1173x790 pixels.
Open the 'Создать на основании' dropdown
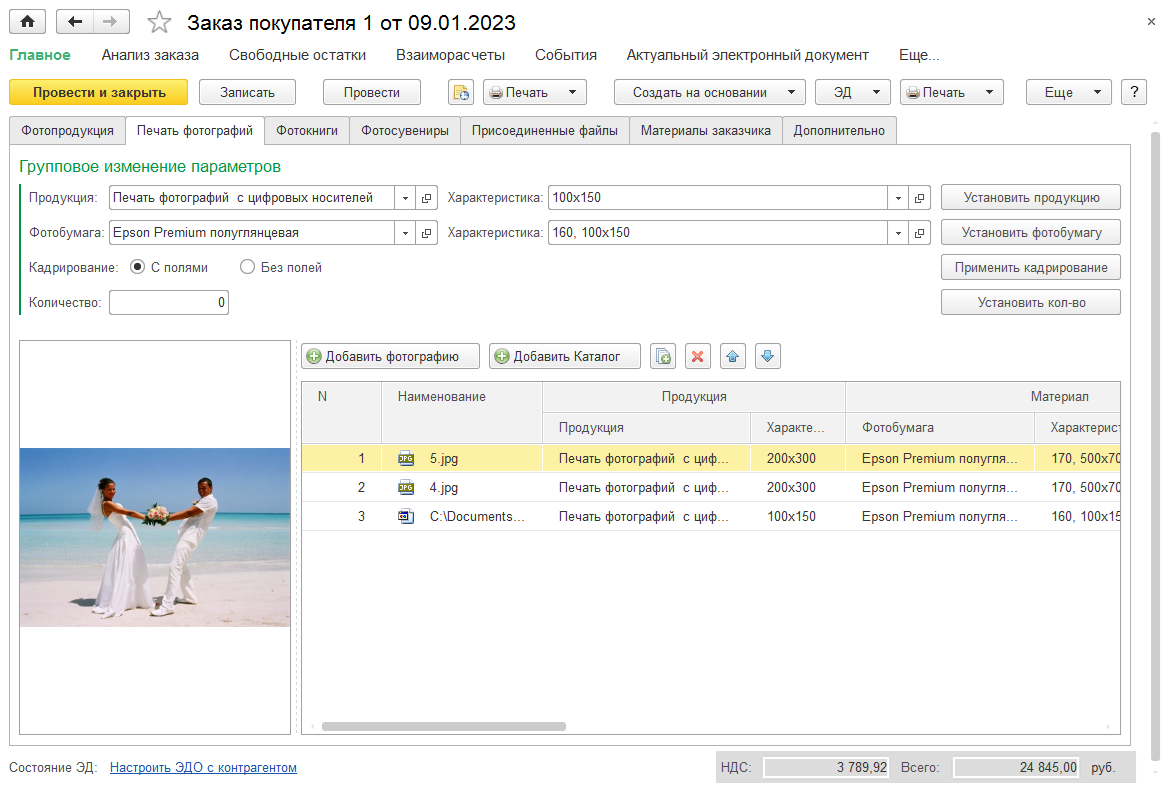click(709, 92)
